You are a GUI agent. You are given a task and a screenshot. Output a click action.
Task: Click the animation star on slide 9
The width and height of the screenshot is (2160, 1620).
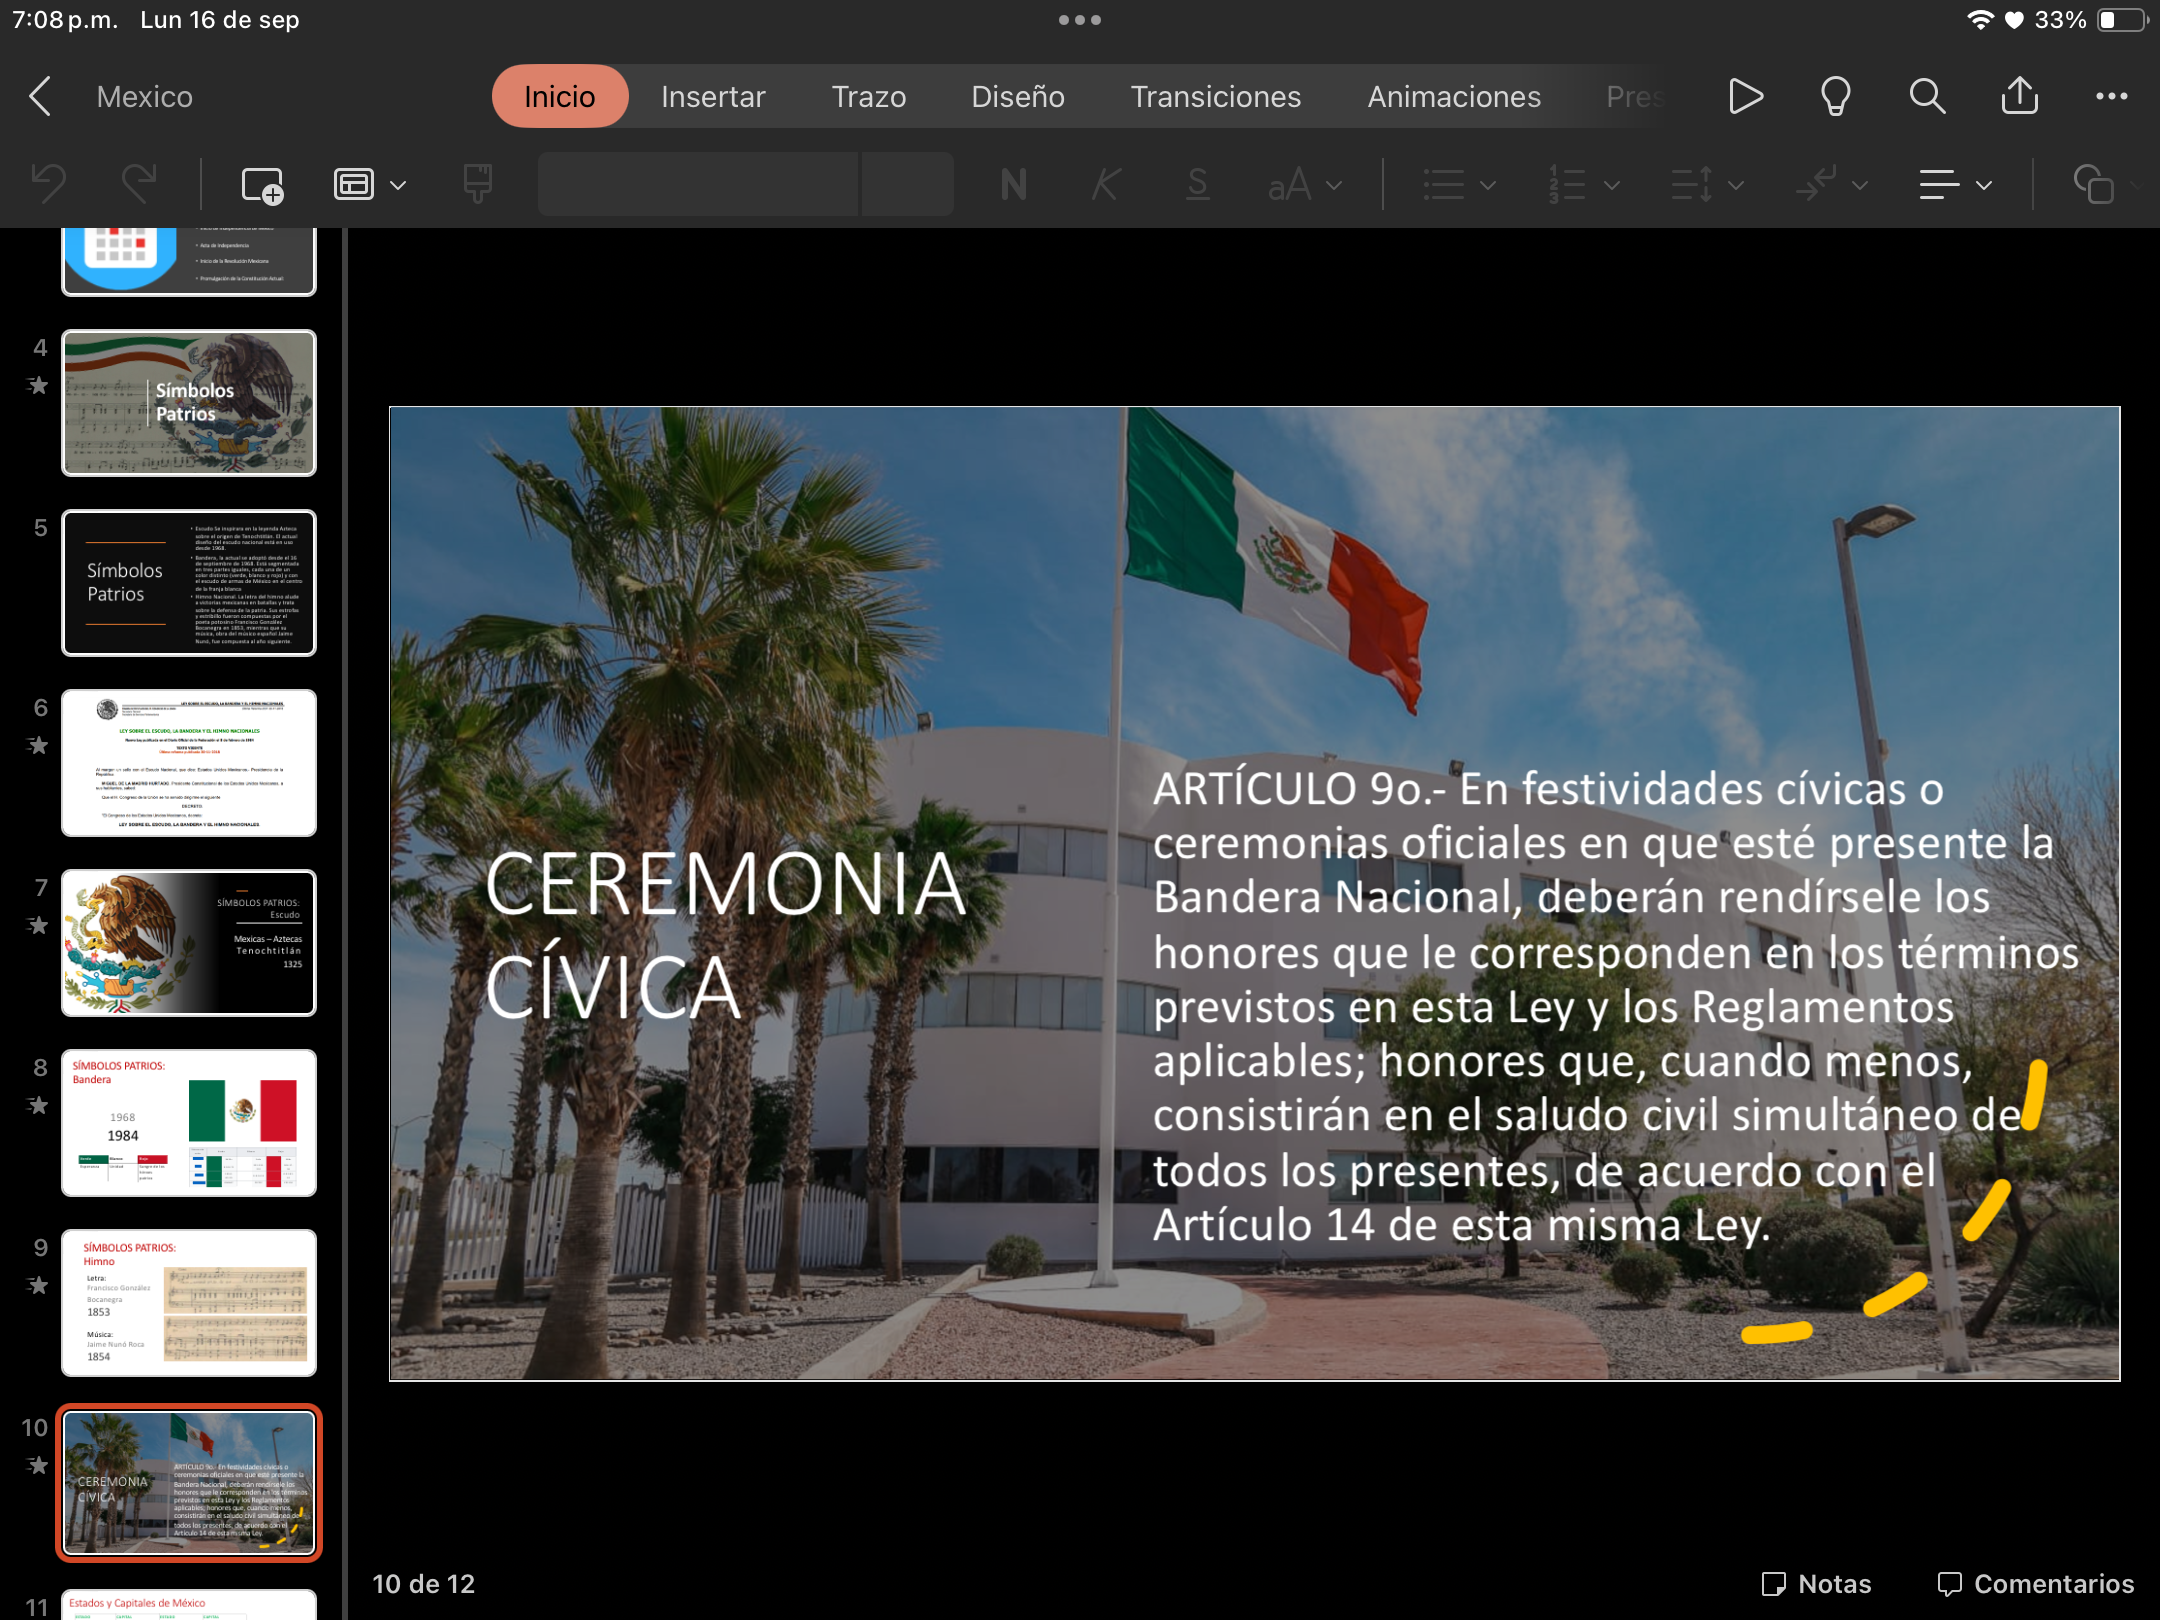tap(38, 1285)
